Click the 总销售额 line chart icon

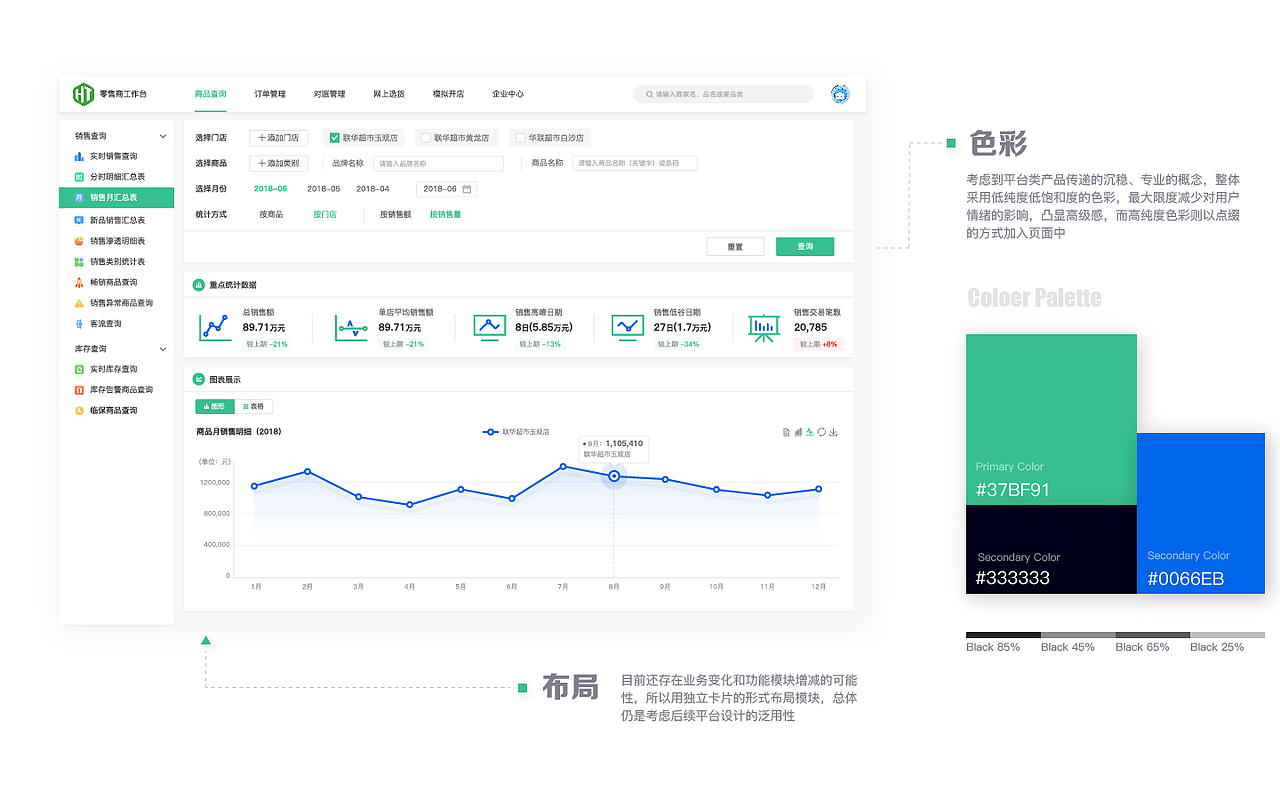pos(215,328)
